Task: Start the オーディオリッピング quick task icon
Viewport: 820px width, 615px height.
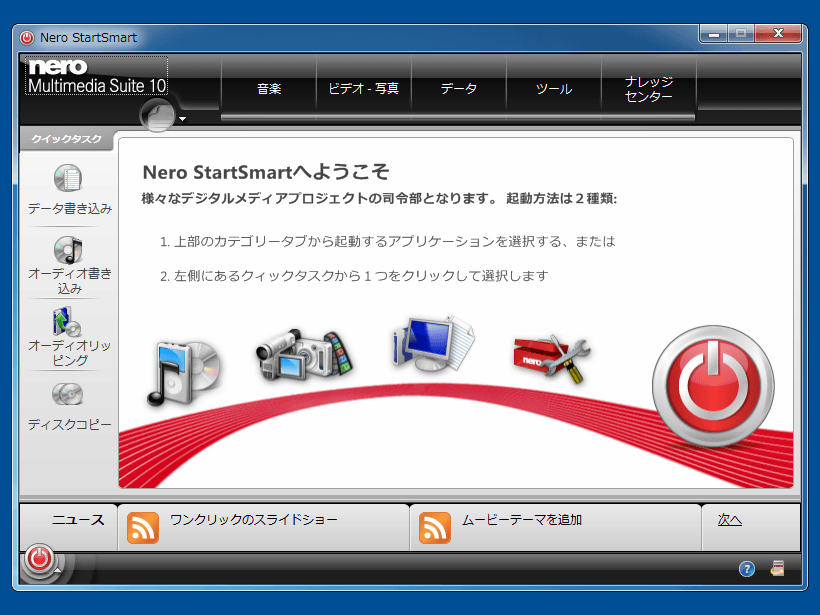Action: [x=67, y=322]
